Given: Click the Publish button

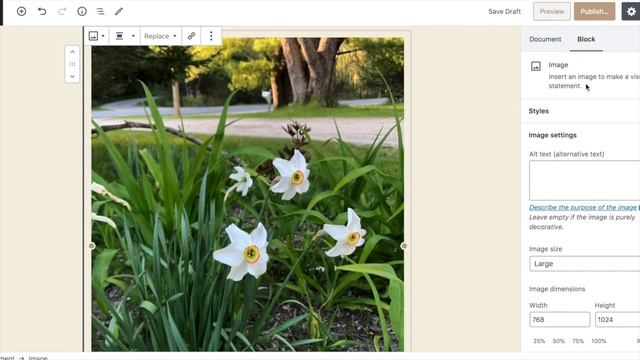Looking at the screenshot, I should click(594, 11).
